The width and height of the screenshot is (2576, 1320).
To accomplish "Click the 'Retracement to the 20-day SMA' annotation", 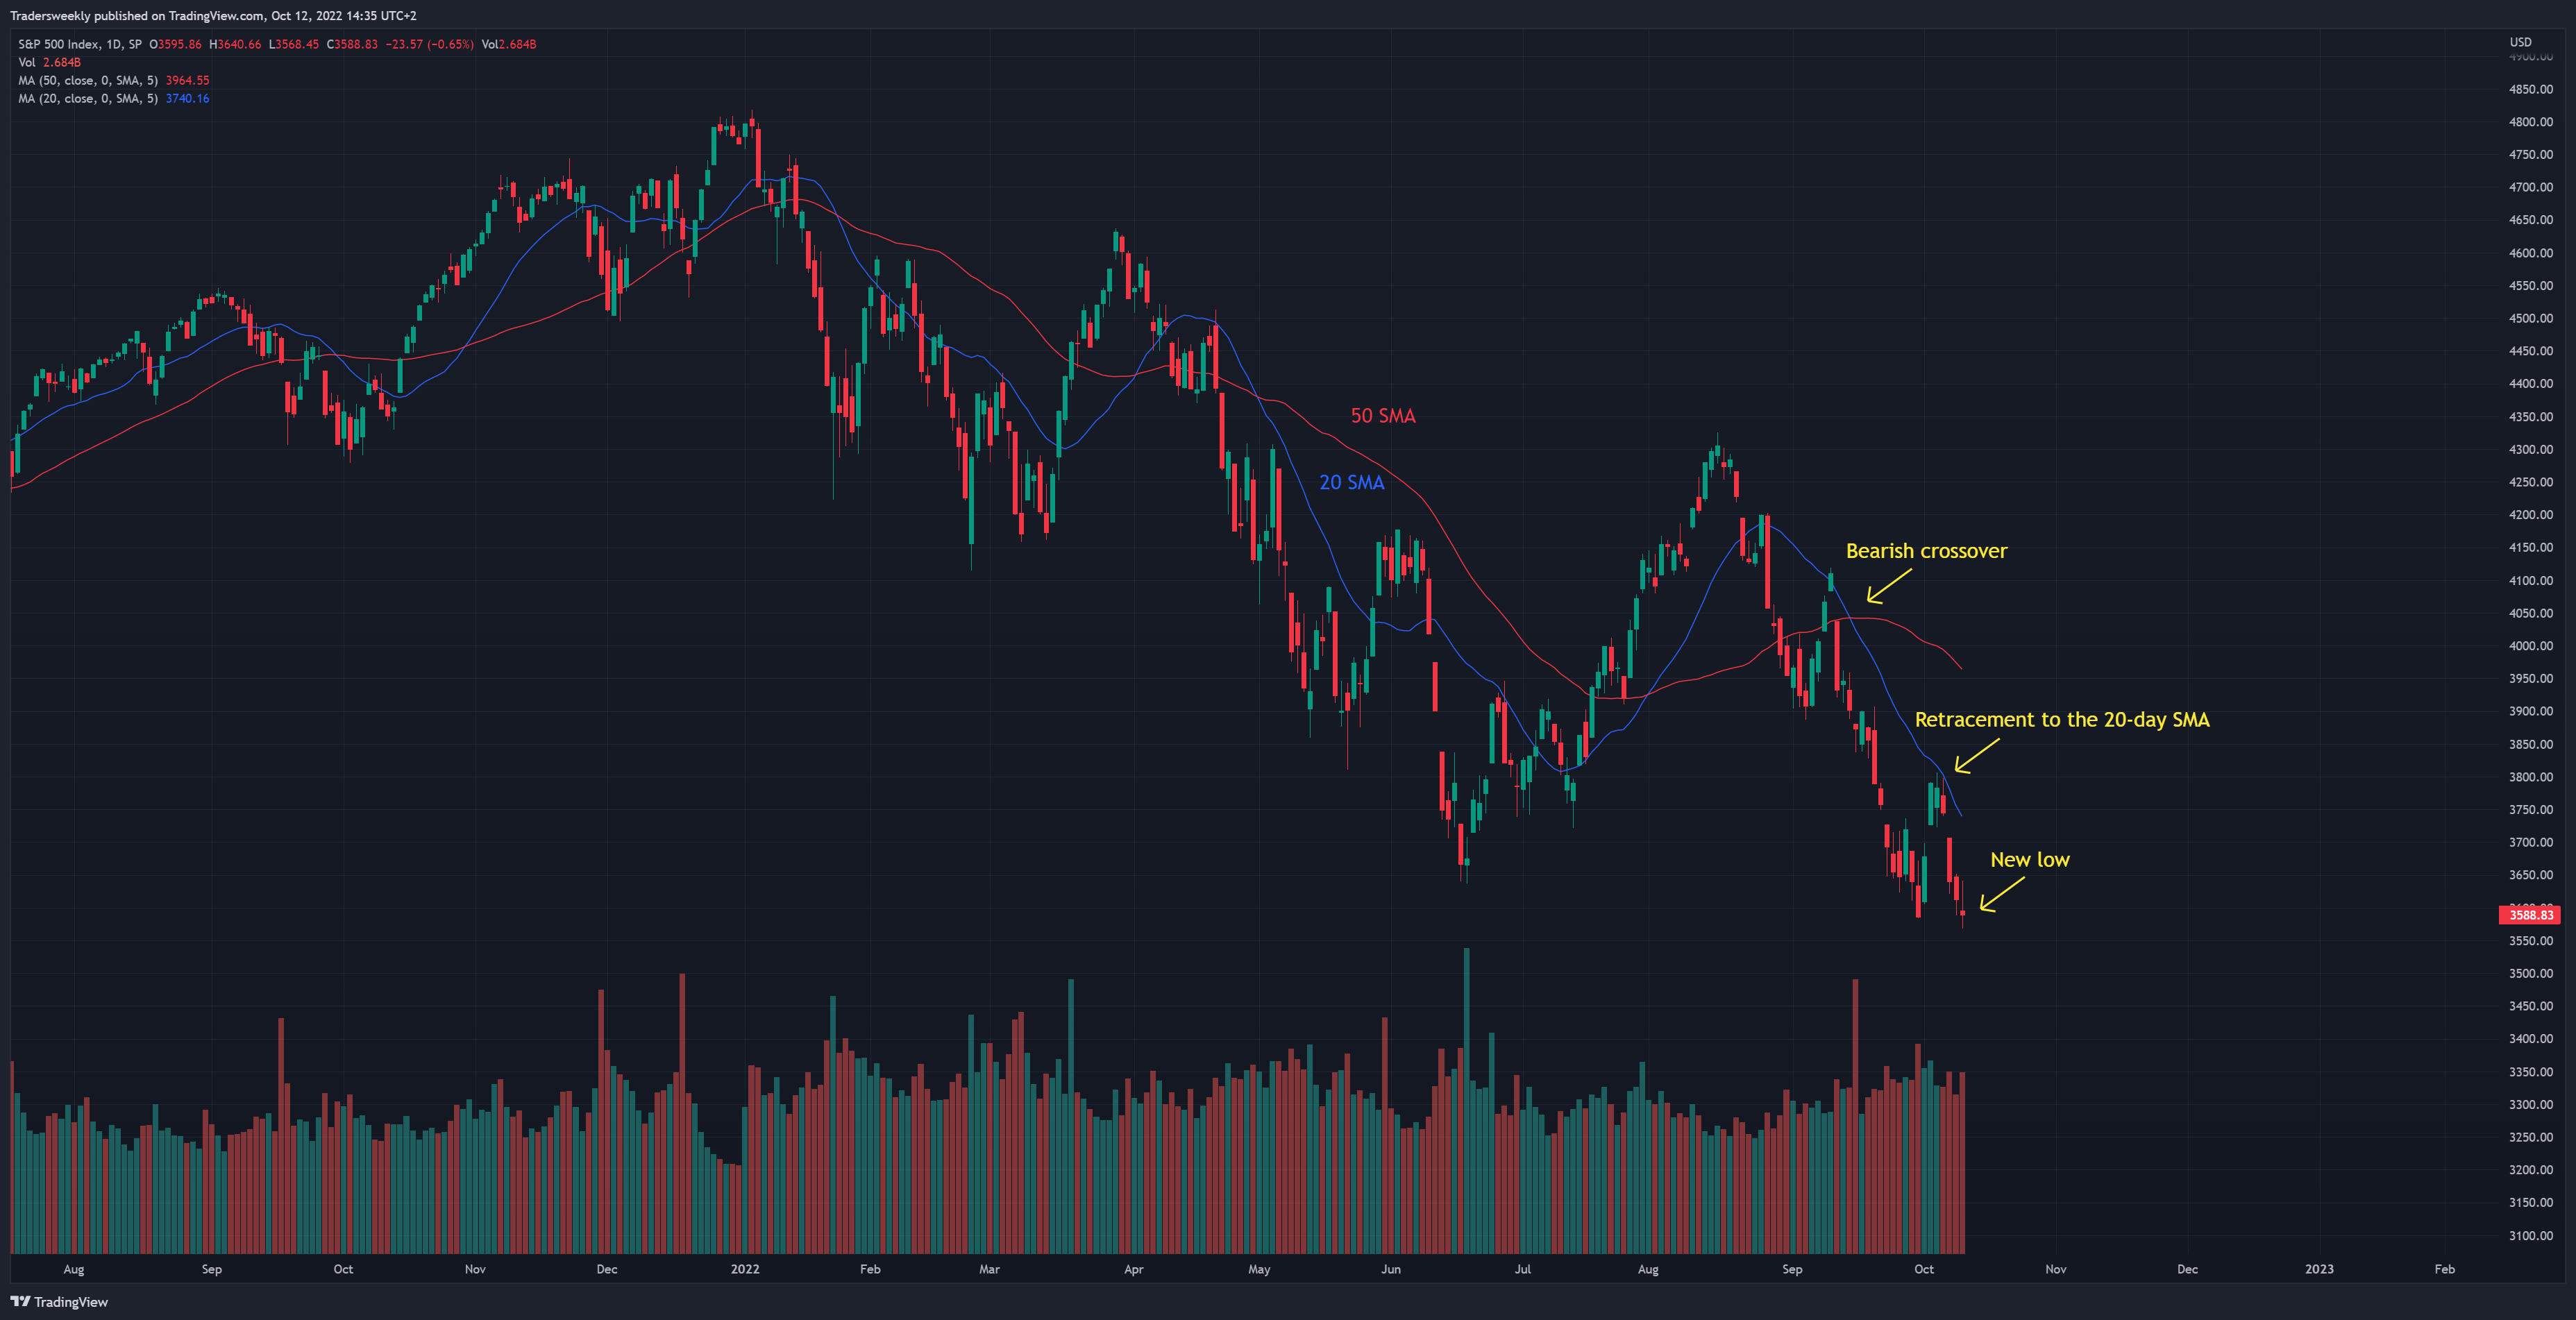I will coord(2062,720).
